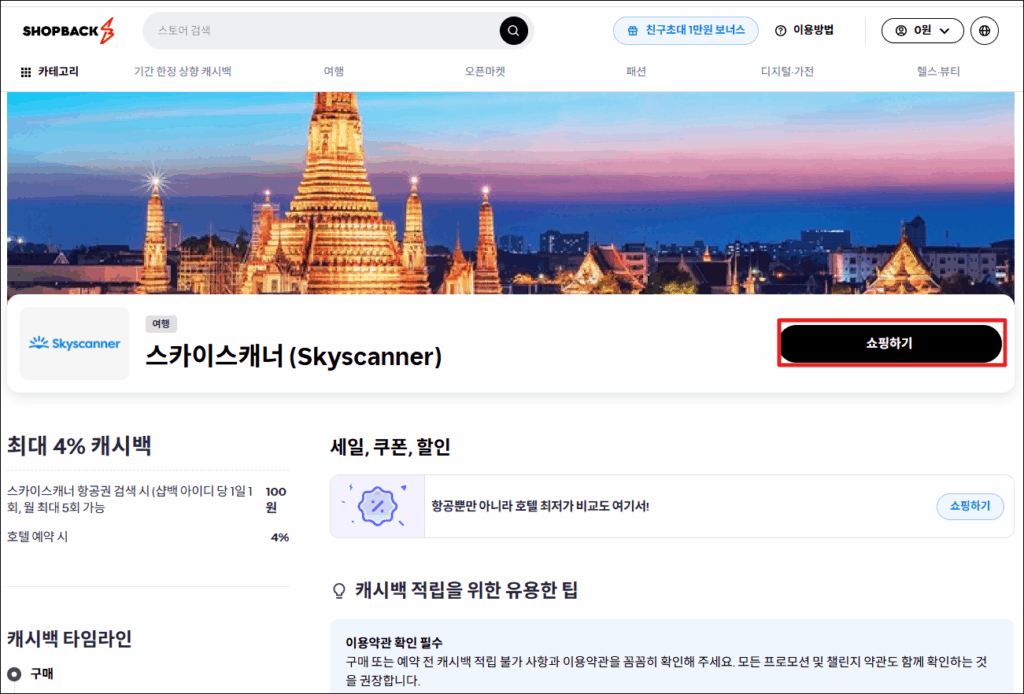The image size is (1024, 694).
Task: Open the 이용방법 help link
Action: (x=805, y=30)
